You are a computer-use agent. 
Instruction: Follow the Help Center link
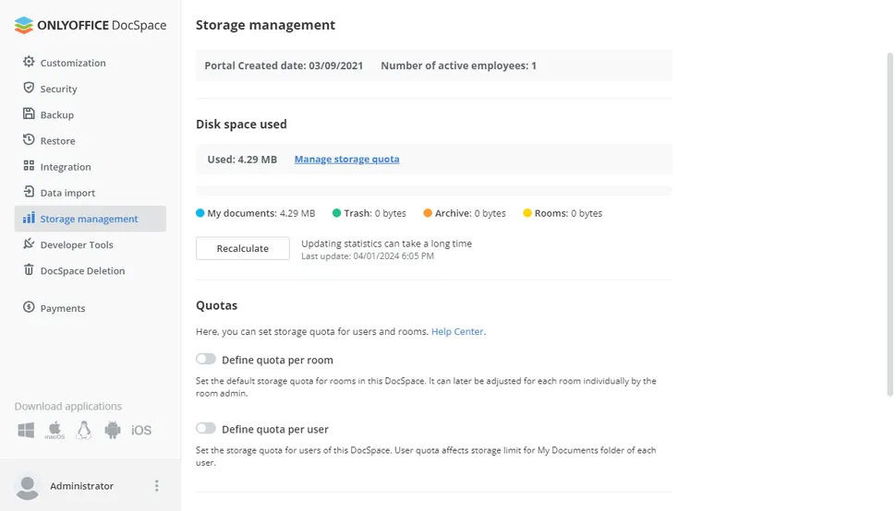457,331
